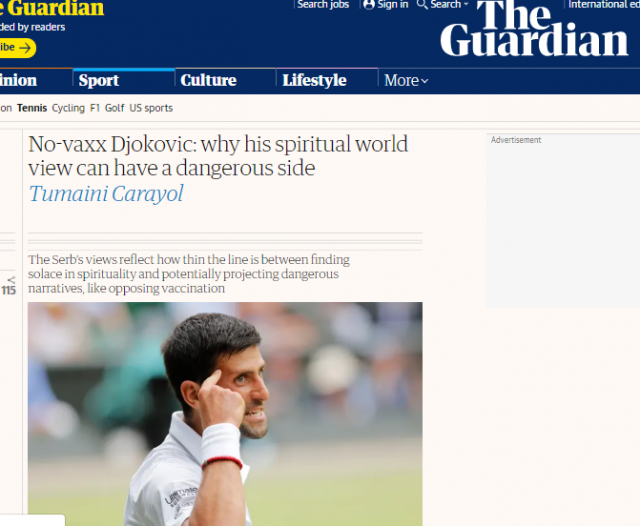Click the Sign in profile icon
The height and width of the screenshot is (526, 640).
(x=369, y=4)
